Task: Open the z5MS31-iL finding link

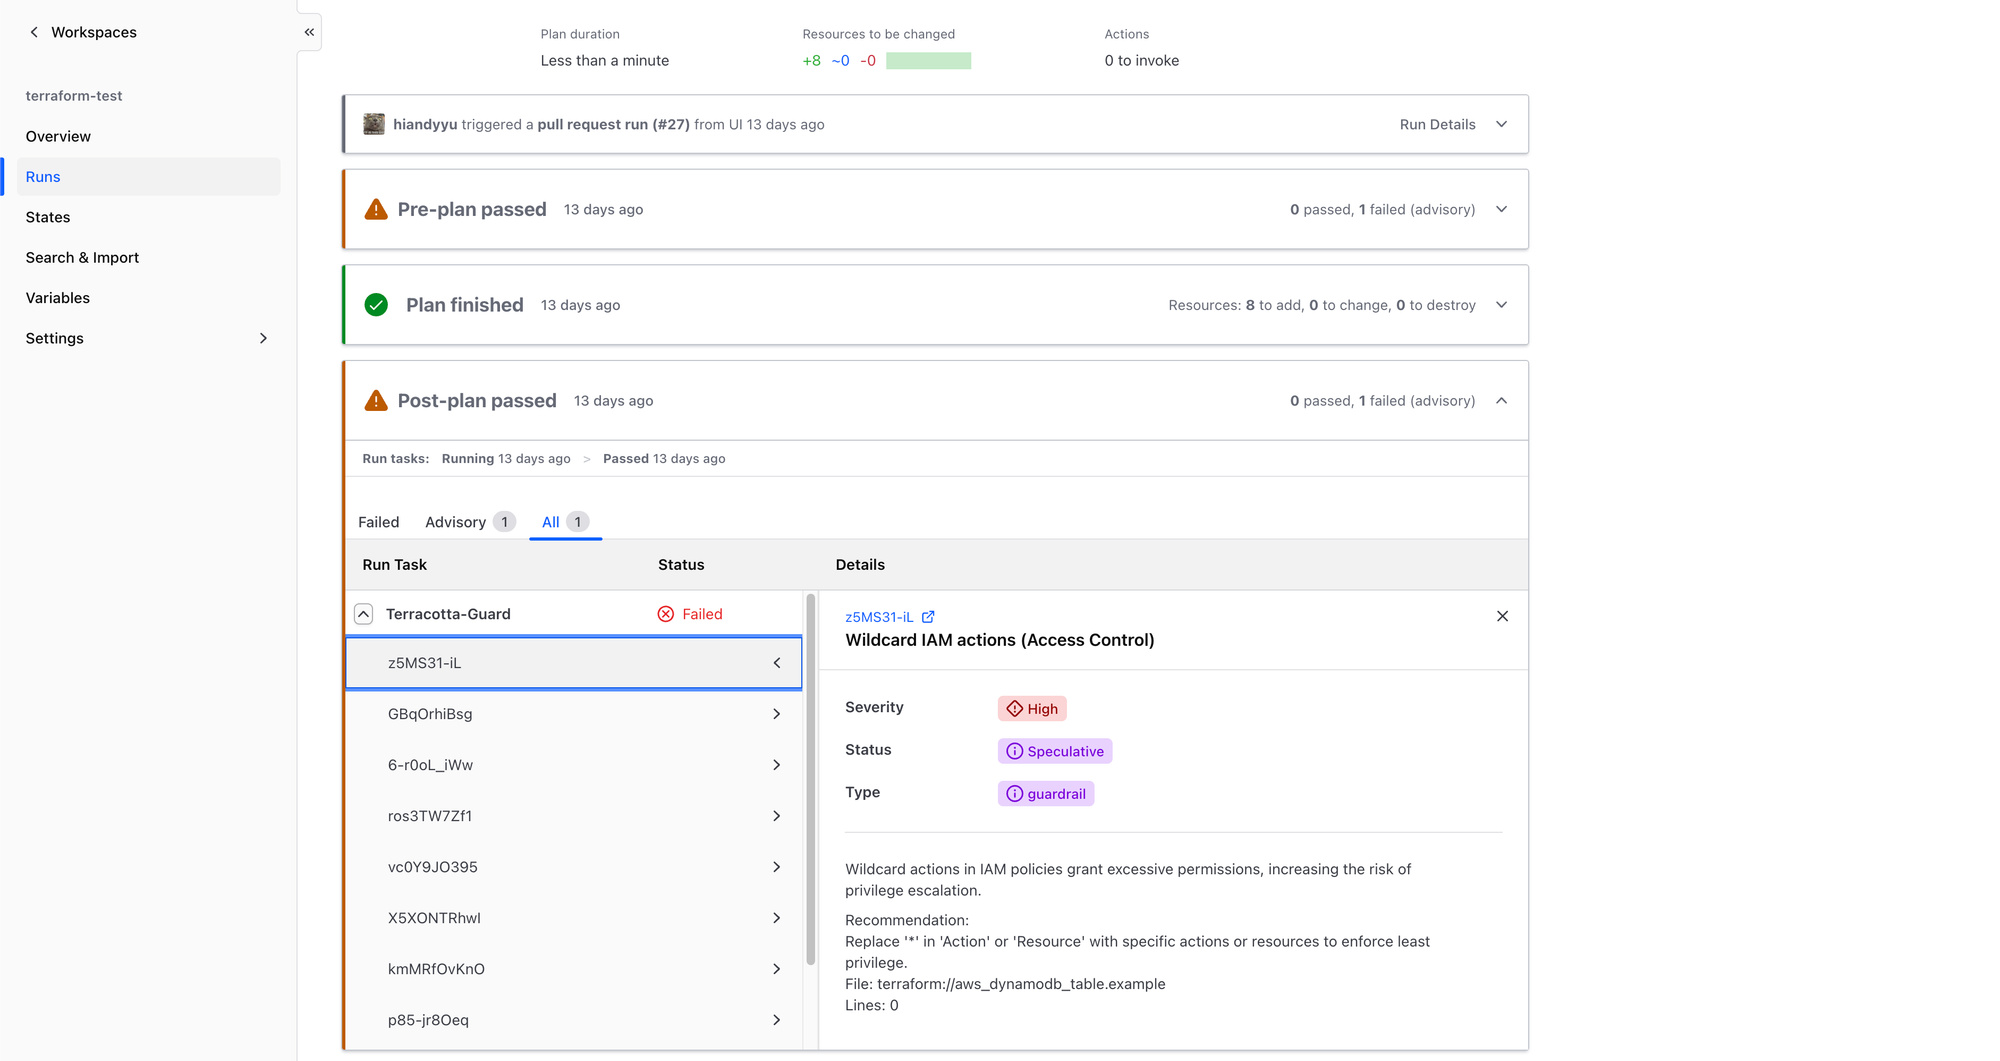Action: 879,617
